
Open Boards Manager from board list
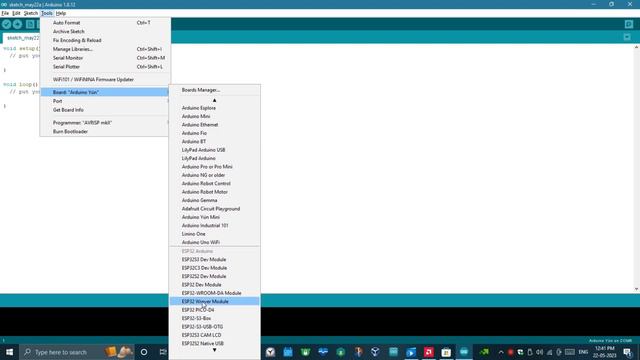pos(215,90)
